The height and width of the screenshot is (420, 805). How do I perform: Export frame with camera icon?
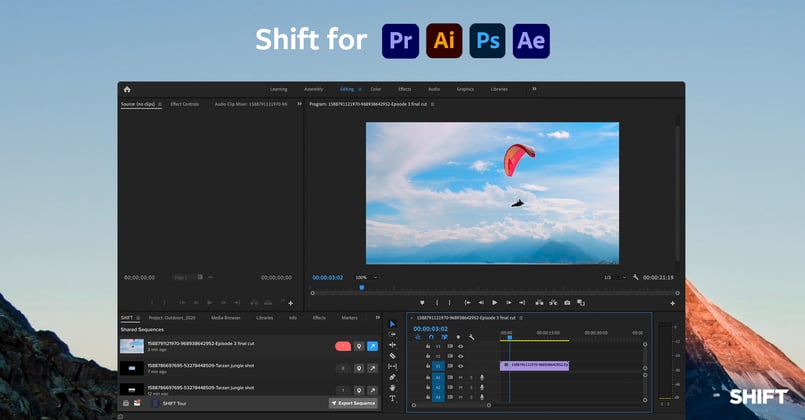coord(567,303)
